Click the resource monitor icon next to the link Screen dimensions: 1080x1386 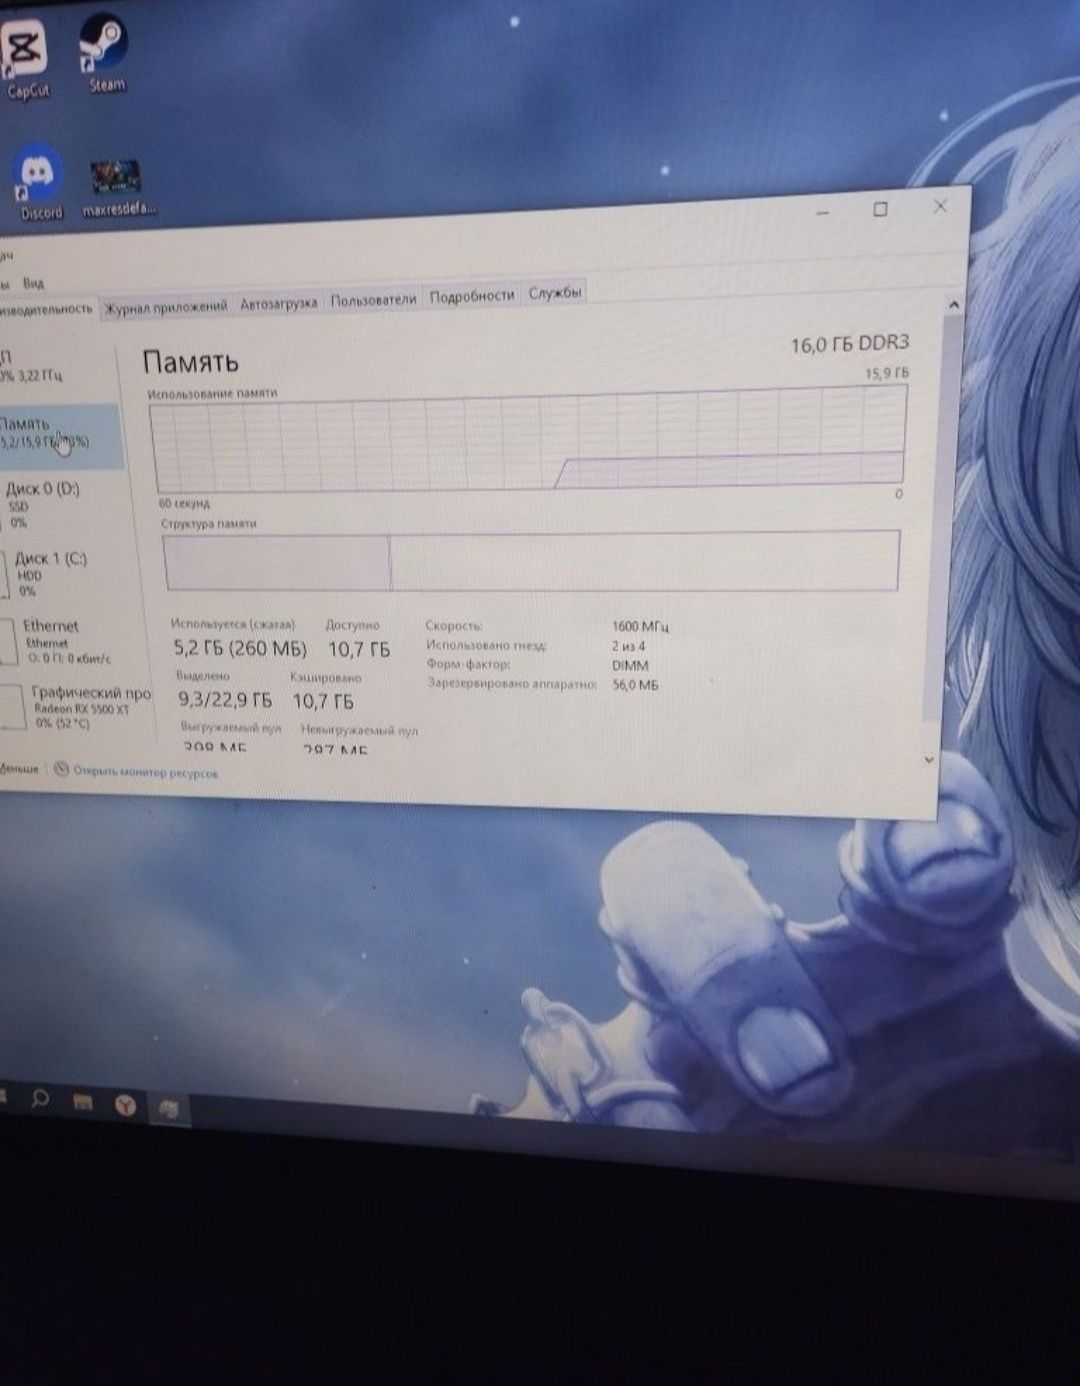(61, 769)
